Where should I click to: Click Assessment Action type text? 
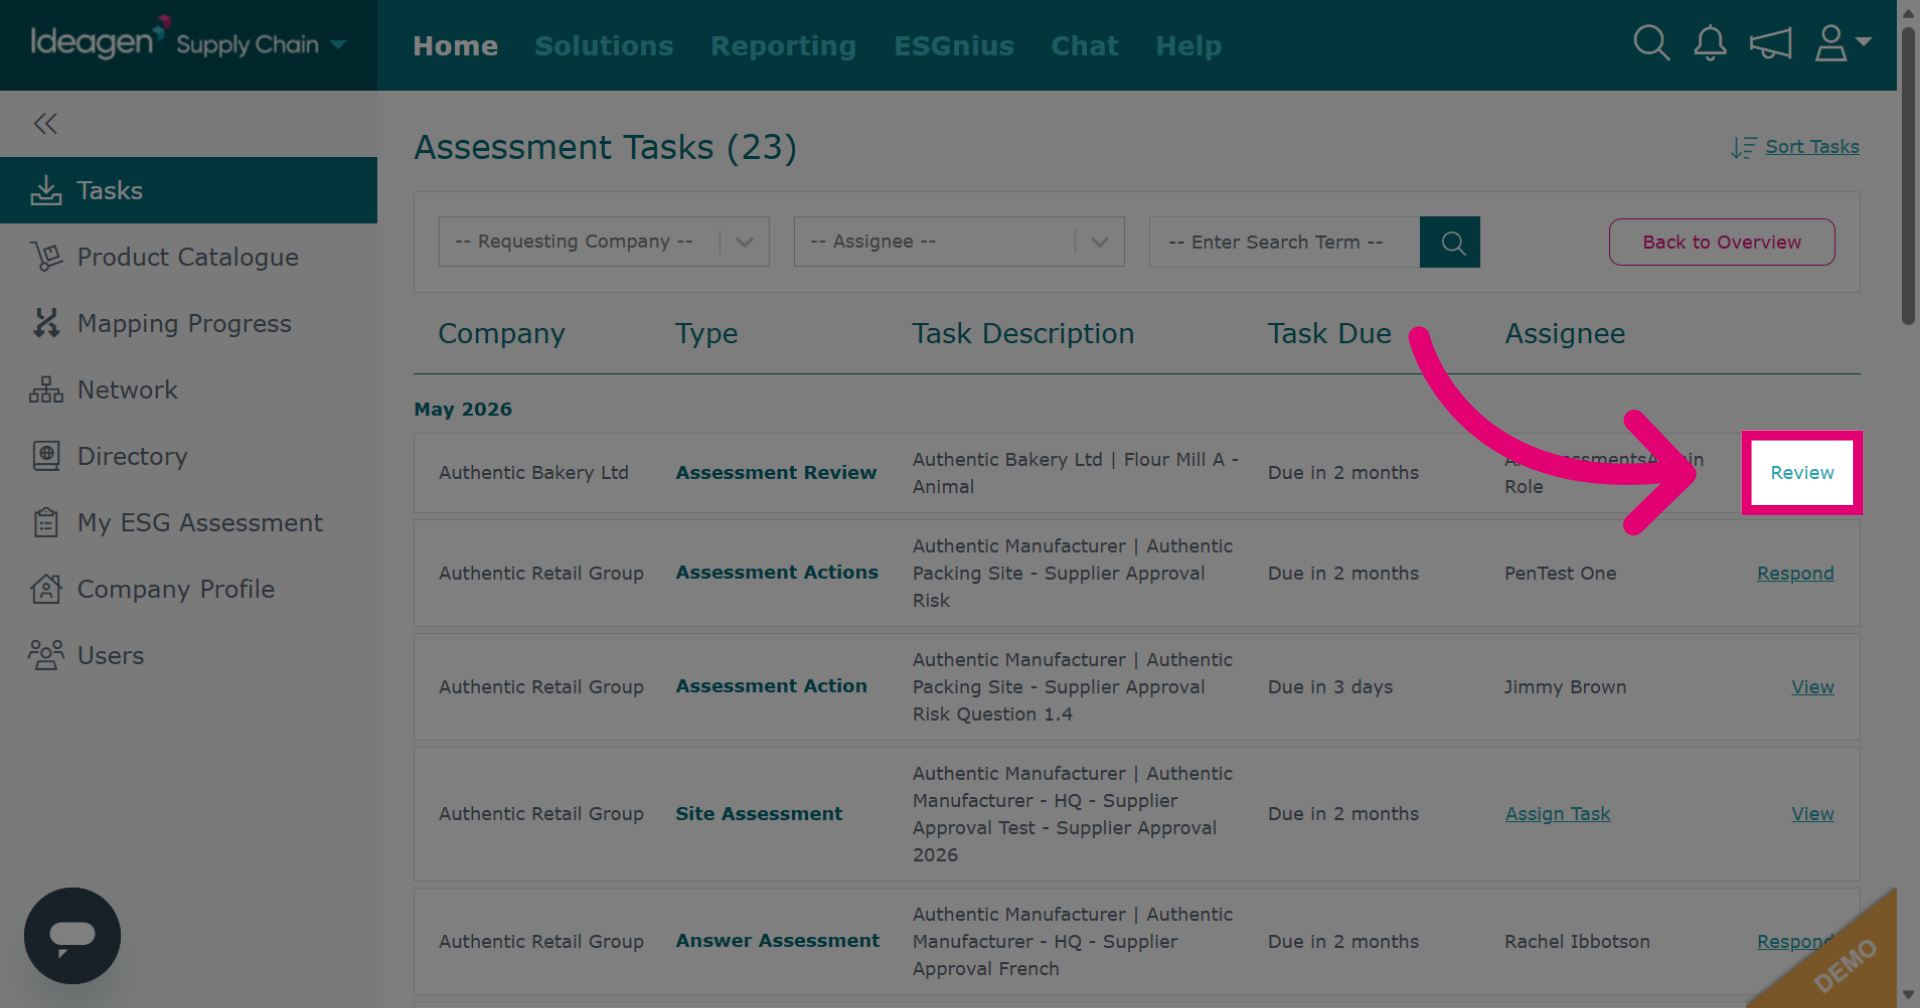[x=771, y=686]
